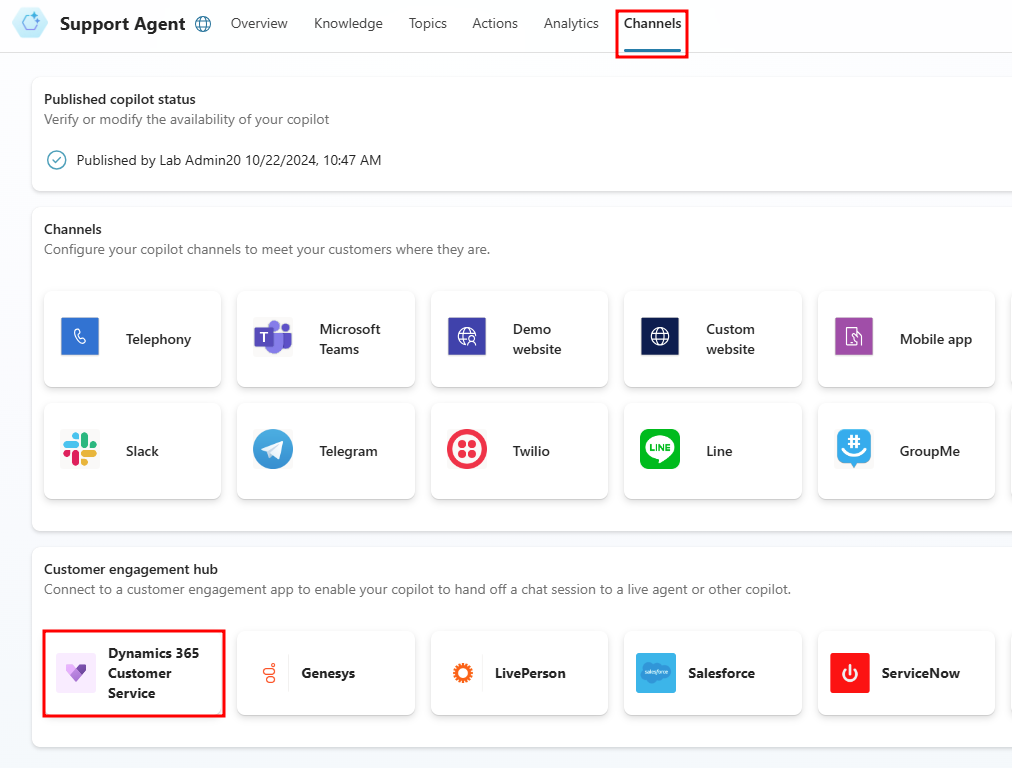Open the Mobile app label

936,339
